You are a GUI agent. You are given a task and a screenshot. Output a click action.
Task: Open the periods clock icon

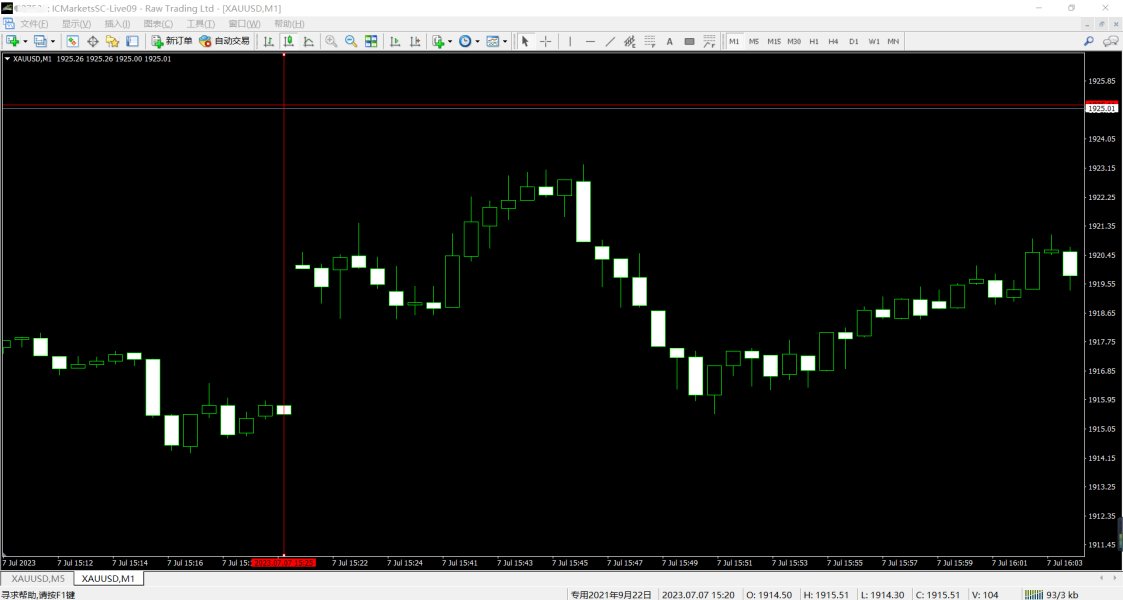coord(466,42)
